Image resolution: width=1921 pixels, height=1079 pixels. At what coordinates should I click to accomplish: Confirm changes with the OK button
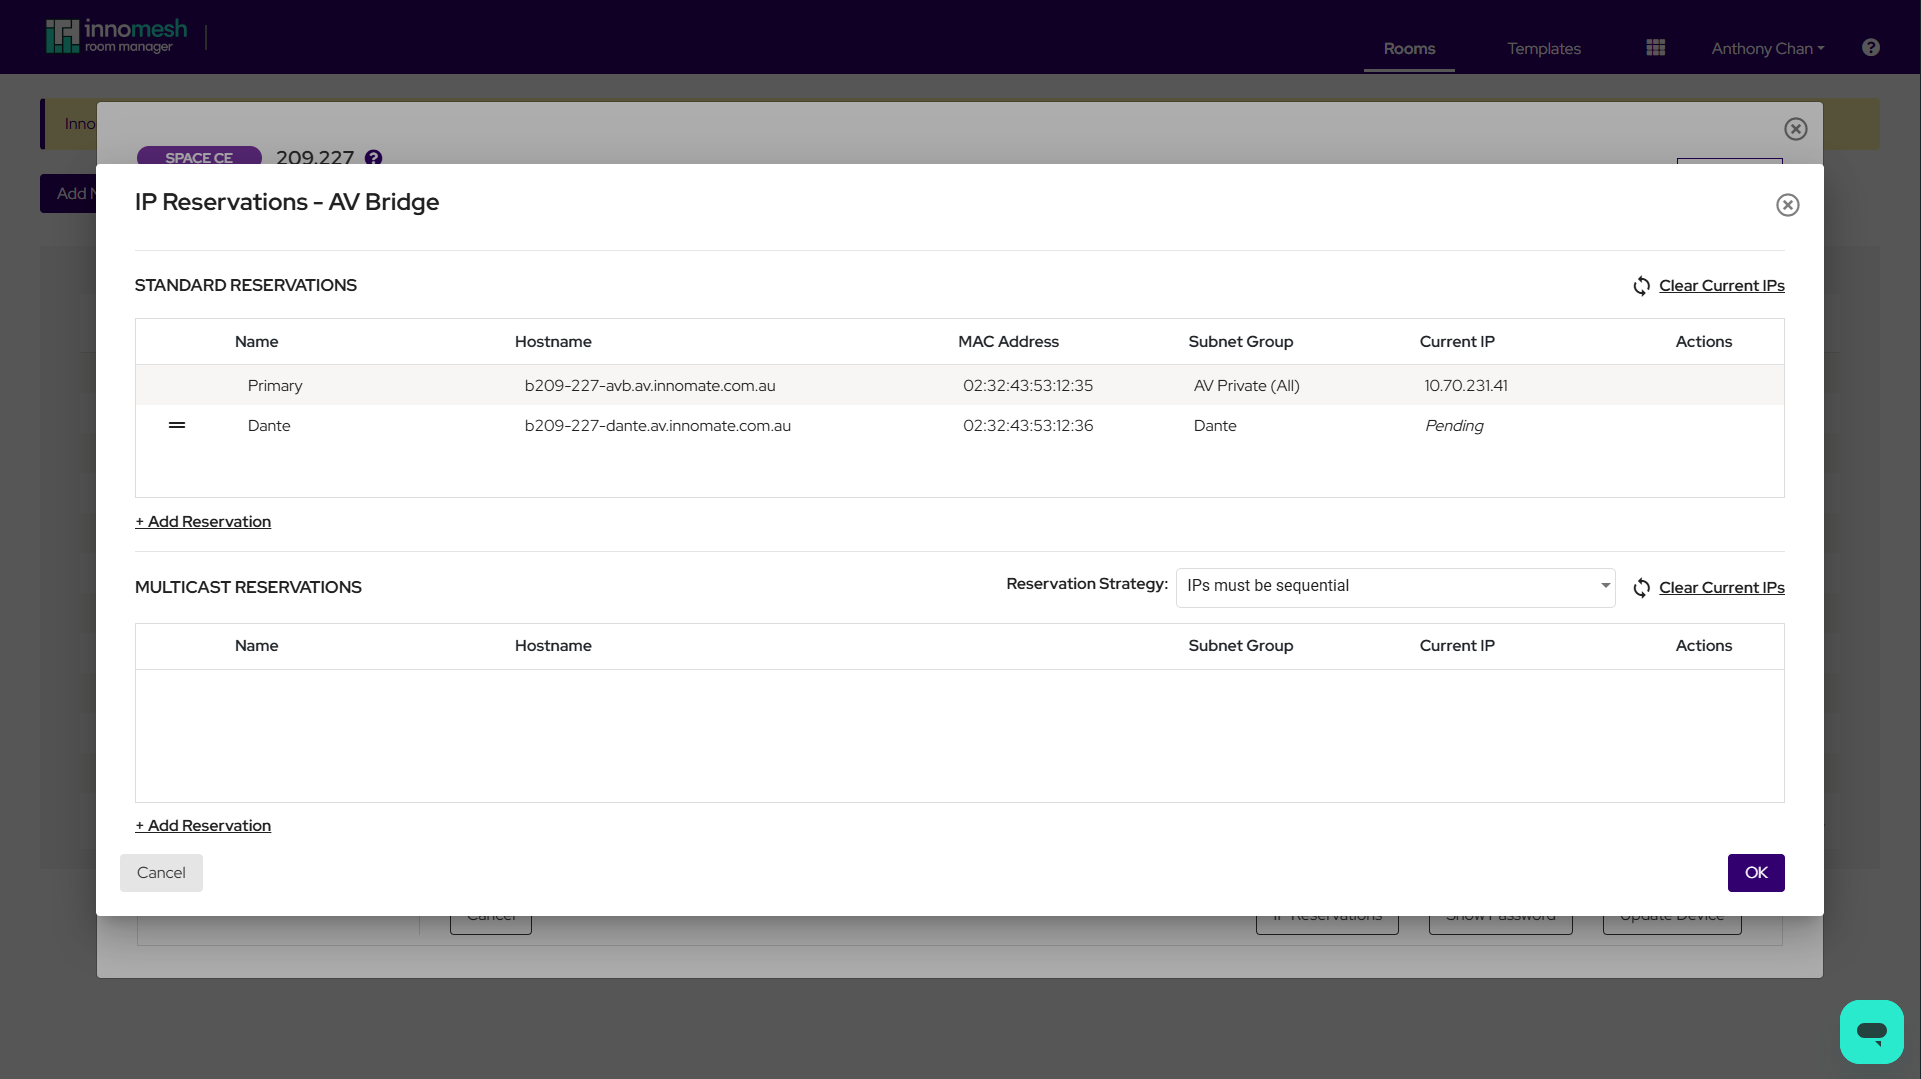[x=1755, y=872]
